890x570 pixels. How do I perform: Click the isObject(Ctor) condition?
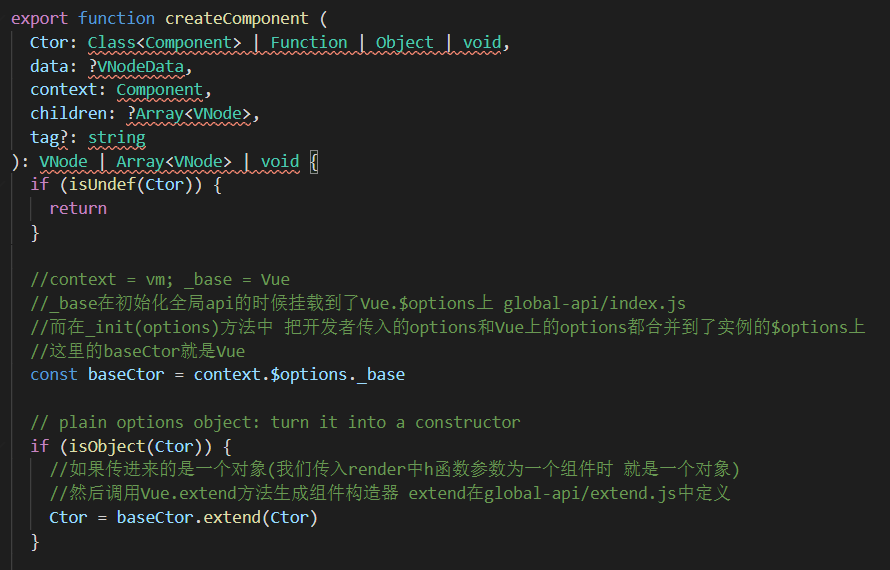coord(136,446)
